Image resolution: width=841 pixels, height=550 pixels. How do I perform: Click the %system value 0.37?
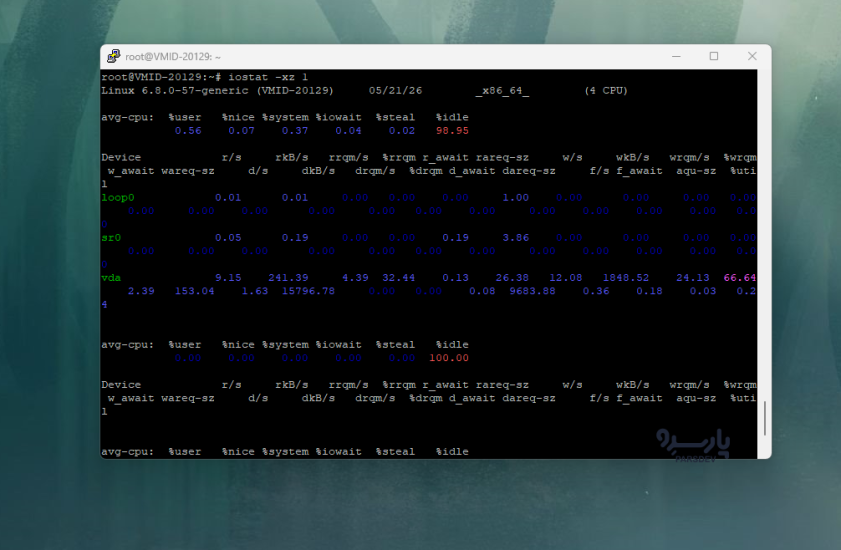click(295, 130)
